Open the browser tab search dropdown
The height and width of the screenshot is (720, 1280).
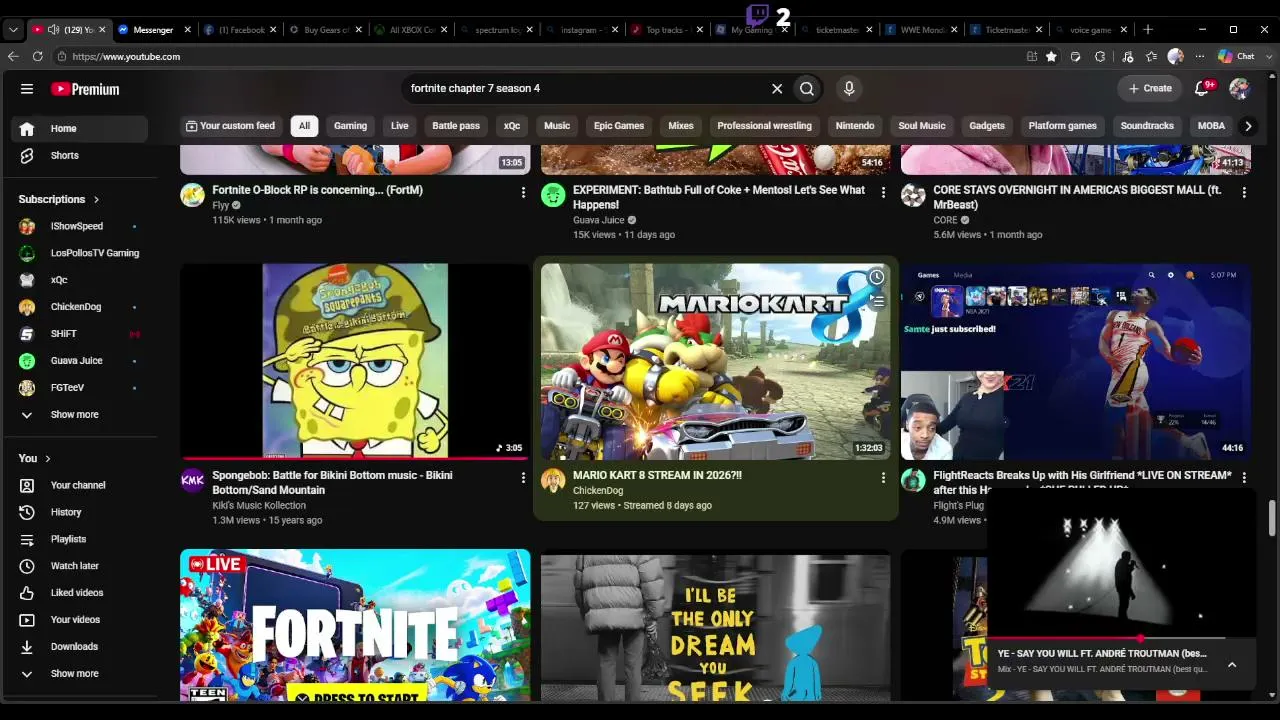(13, 30)
